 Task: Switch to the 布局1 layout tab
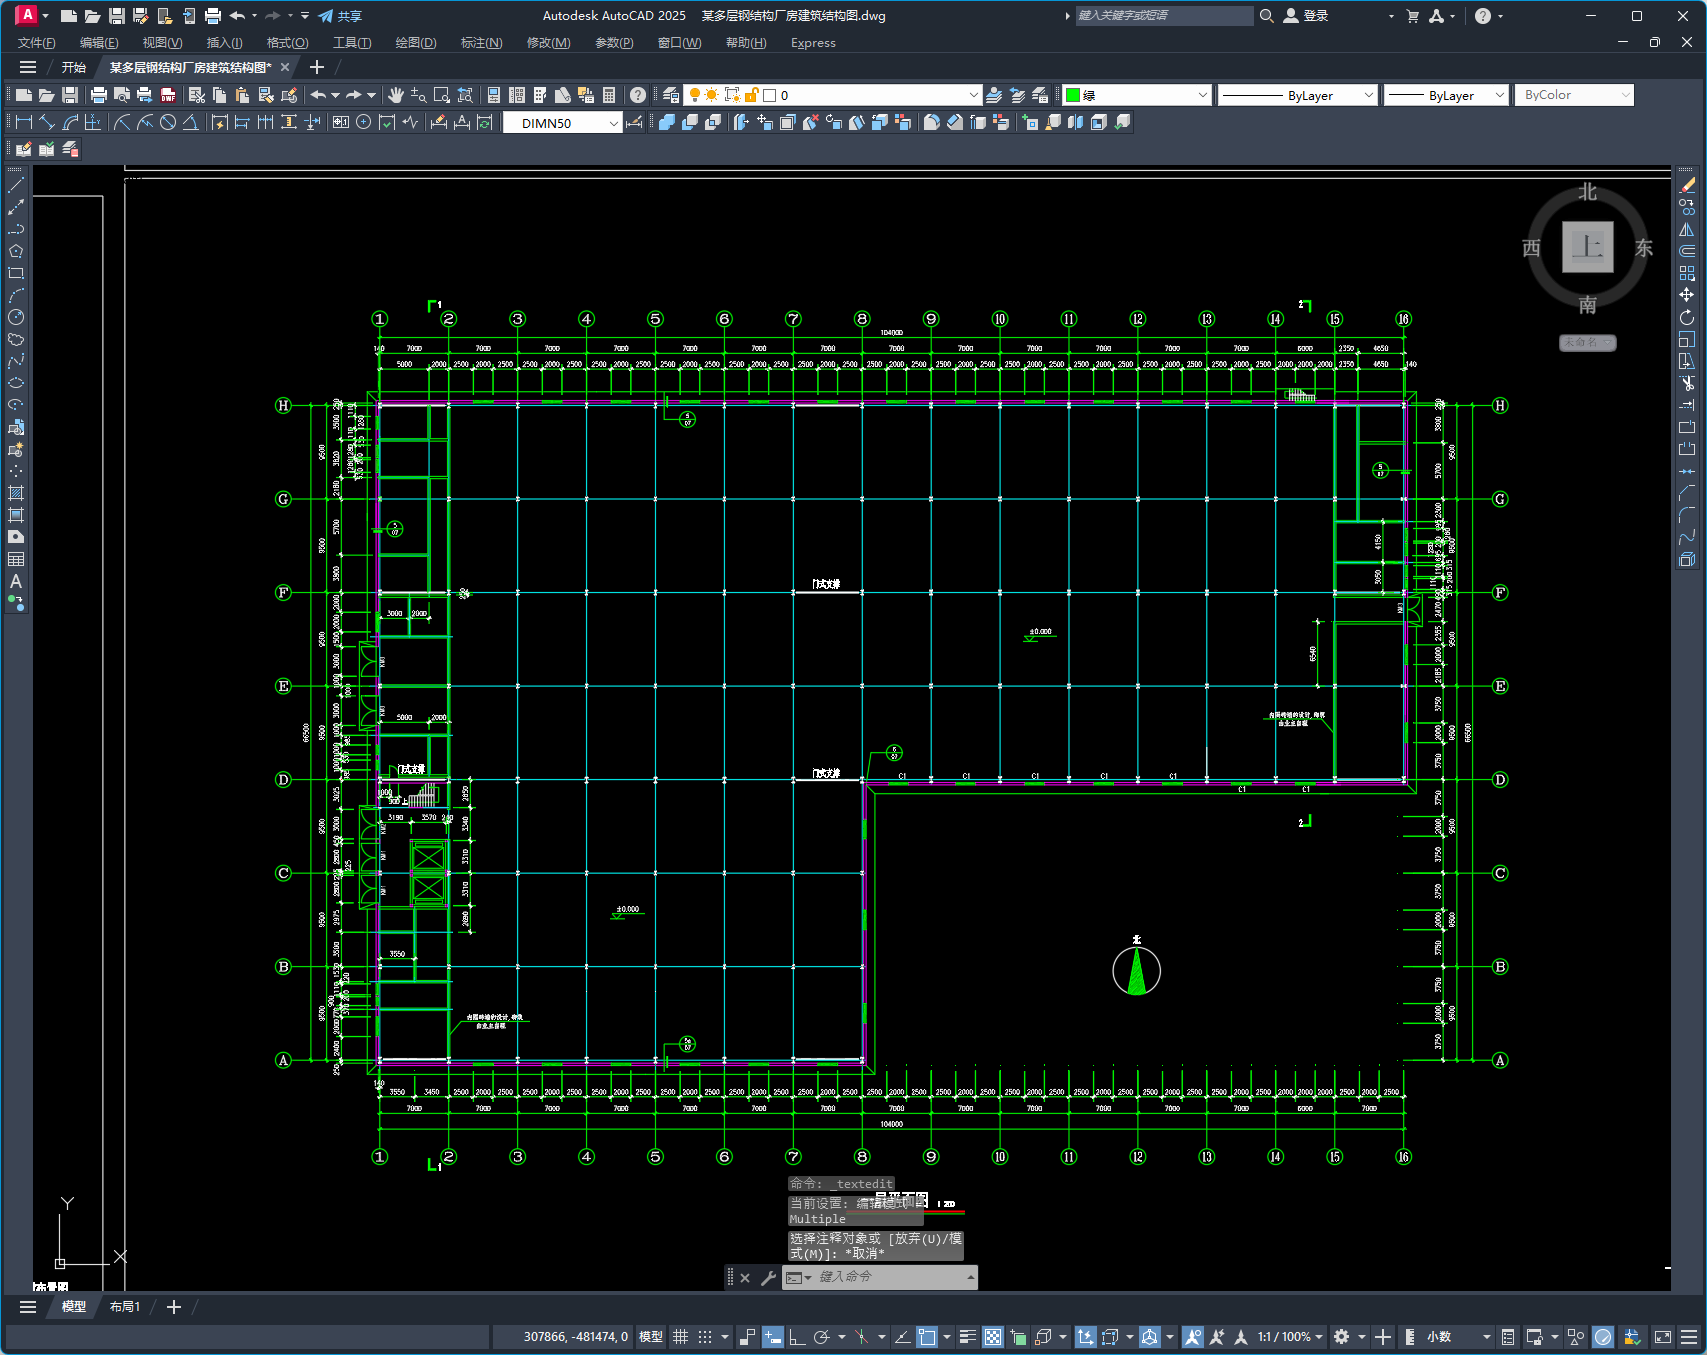[125, 1307]
